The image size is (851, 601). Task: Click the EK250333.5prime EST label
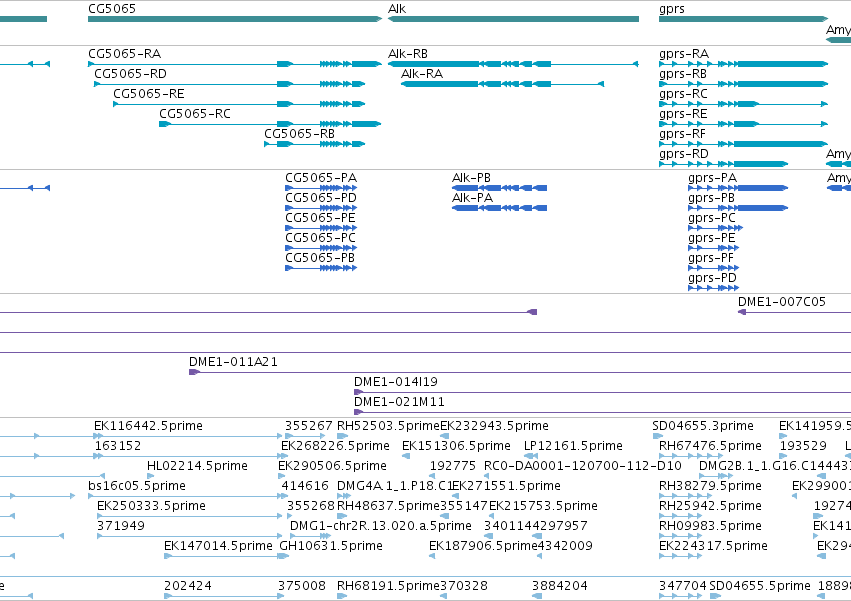pos(151,507)
